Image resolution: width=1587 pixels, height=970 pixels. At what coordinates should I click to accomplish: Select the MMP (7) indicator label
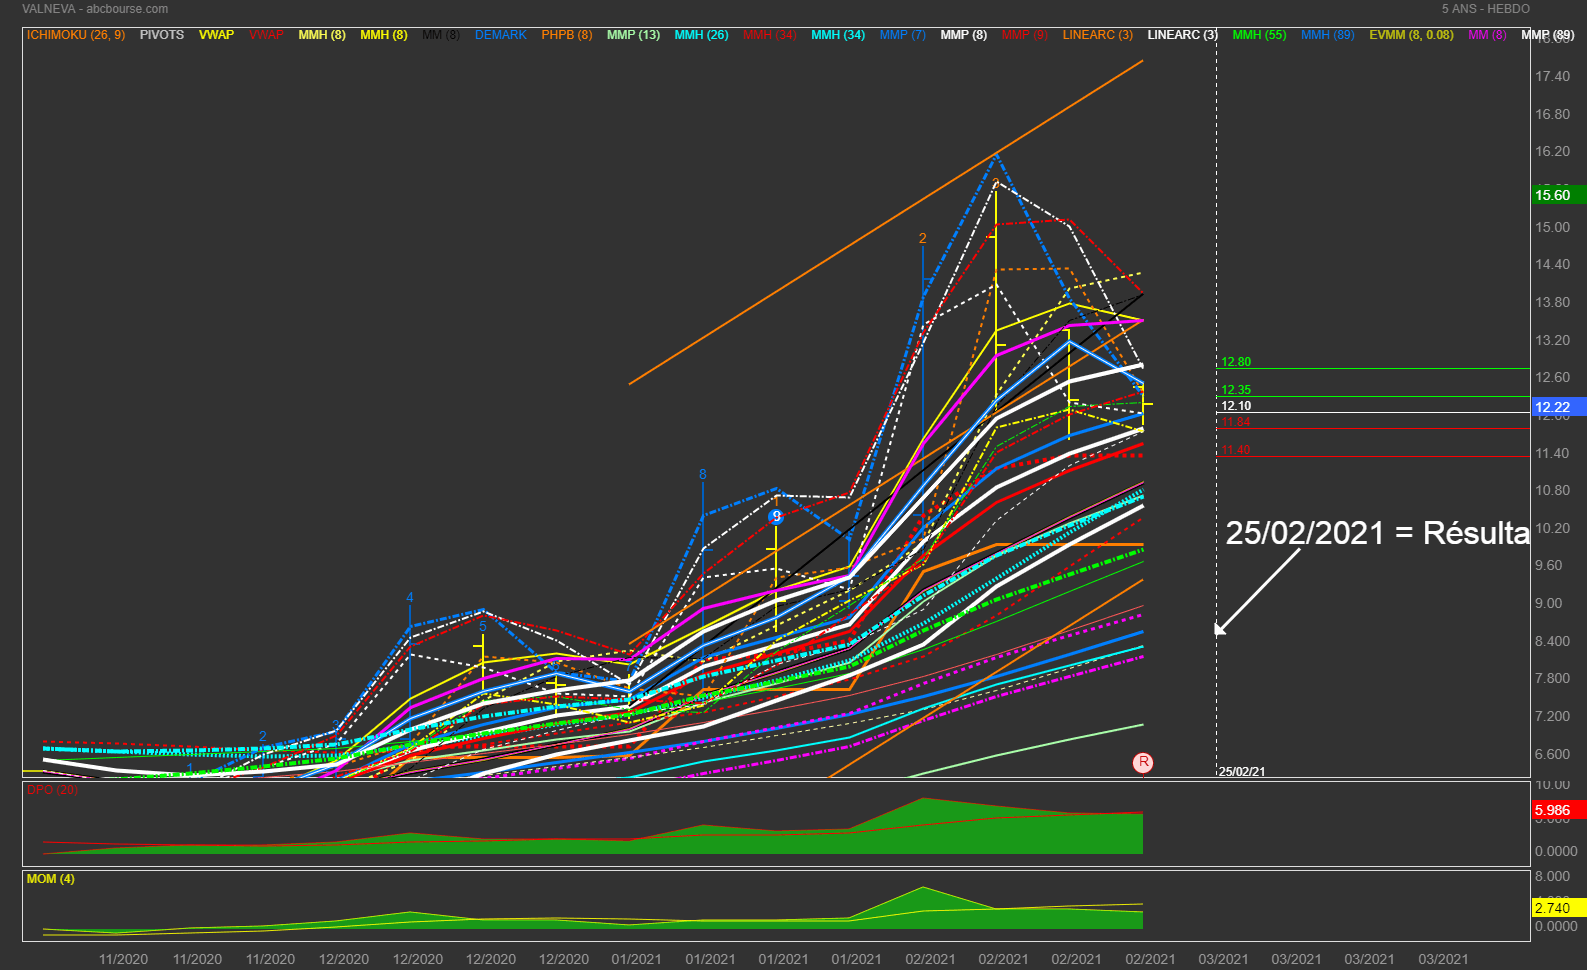tap(903, 35)
